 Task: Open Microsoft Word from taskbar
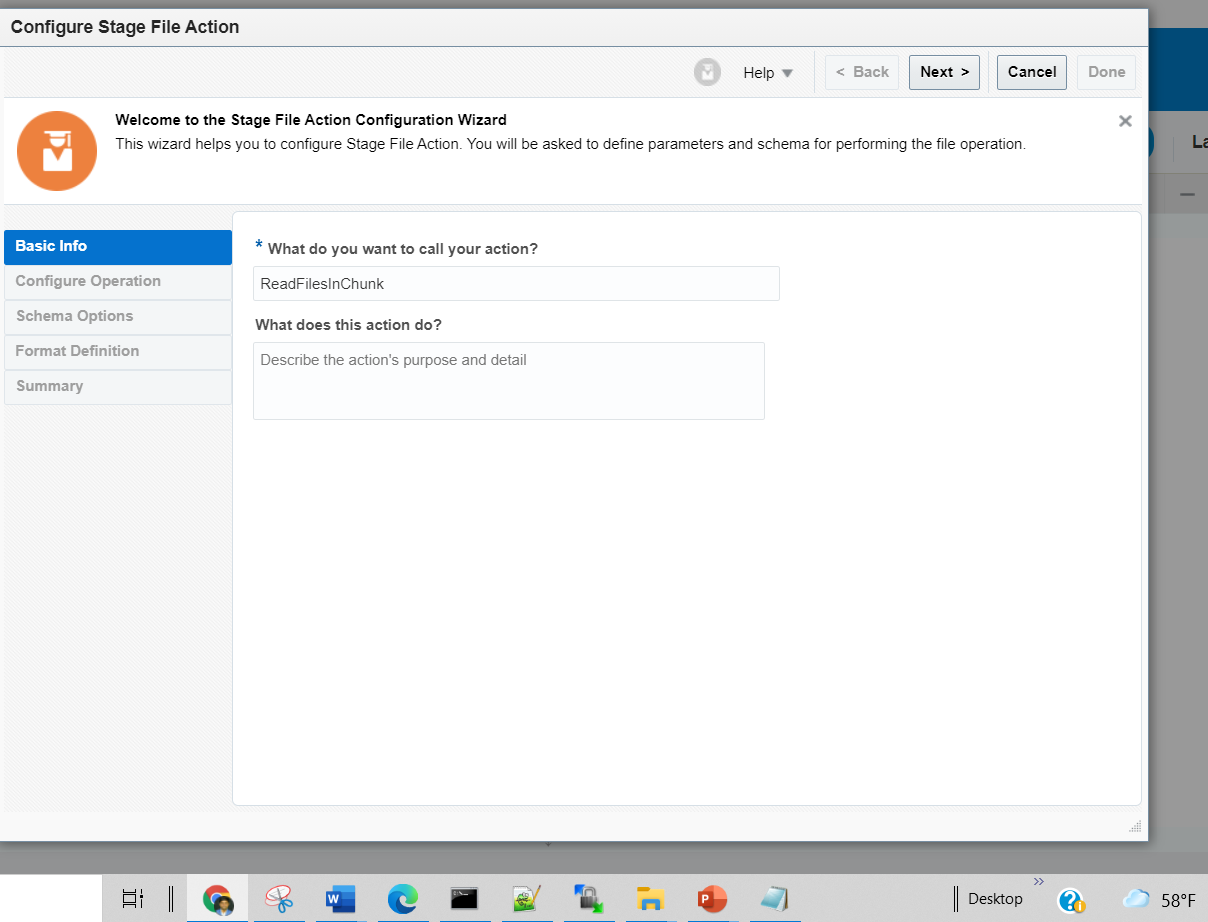pos(341,899)
